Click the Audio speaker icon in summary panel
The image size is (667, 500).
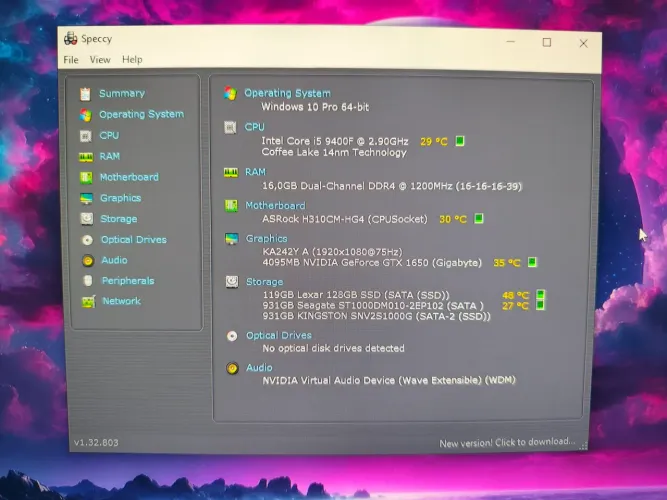click(232, 368)
